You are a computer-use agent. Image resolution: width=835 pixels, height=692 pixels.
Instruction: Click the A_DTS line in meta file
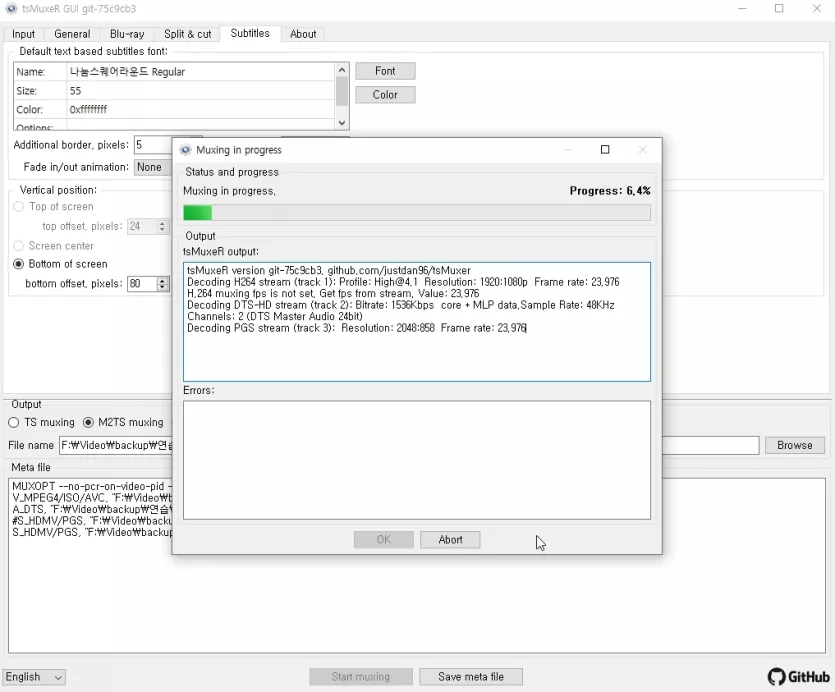coord(92,509)
